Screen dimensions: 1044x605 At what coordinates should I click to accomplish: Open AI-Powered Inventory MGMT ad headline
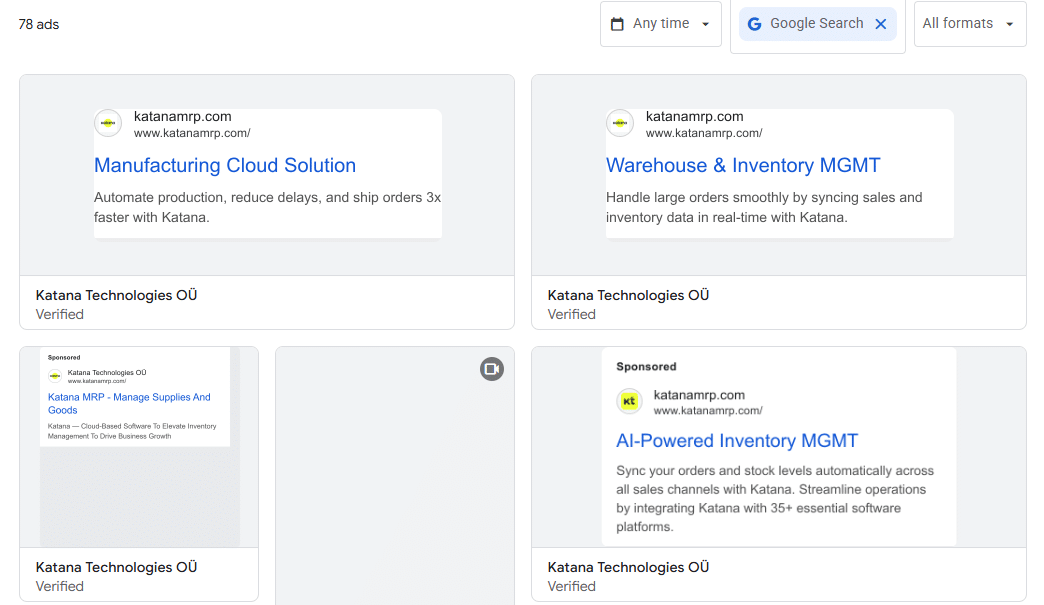click(737, 441)
